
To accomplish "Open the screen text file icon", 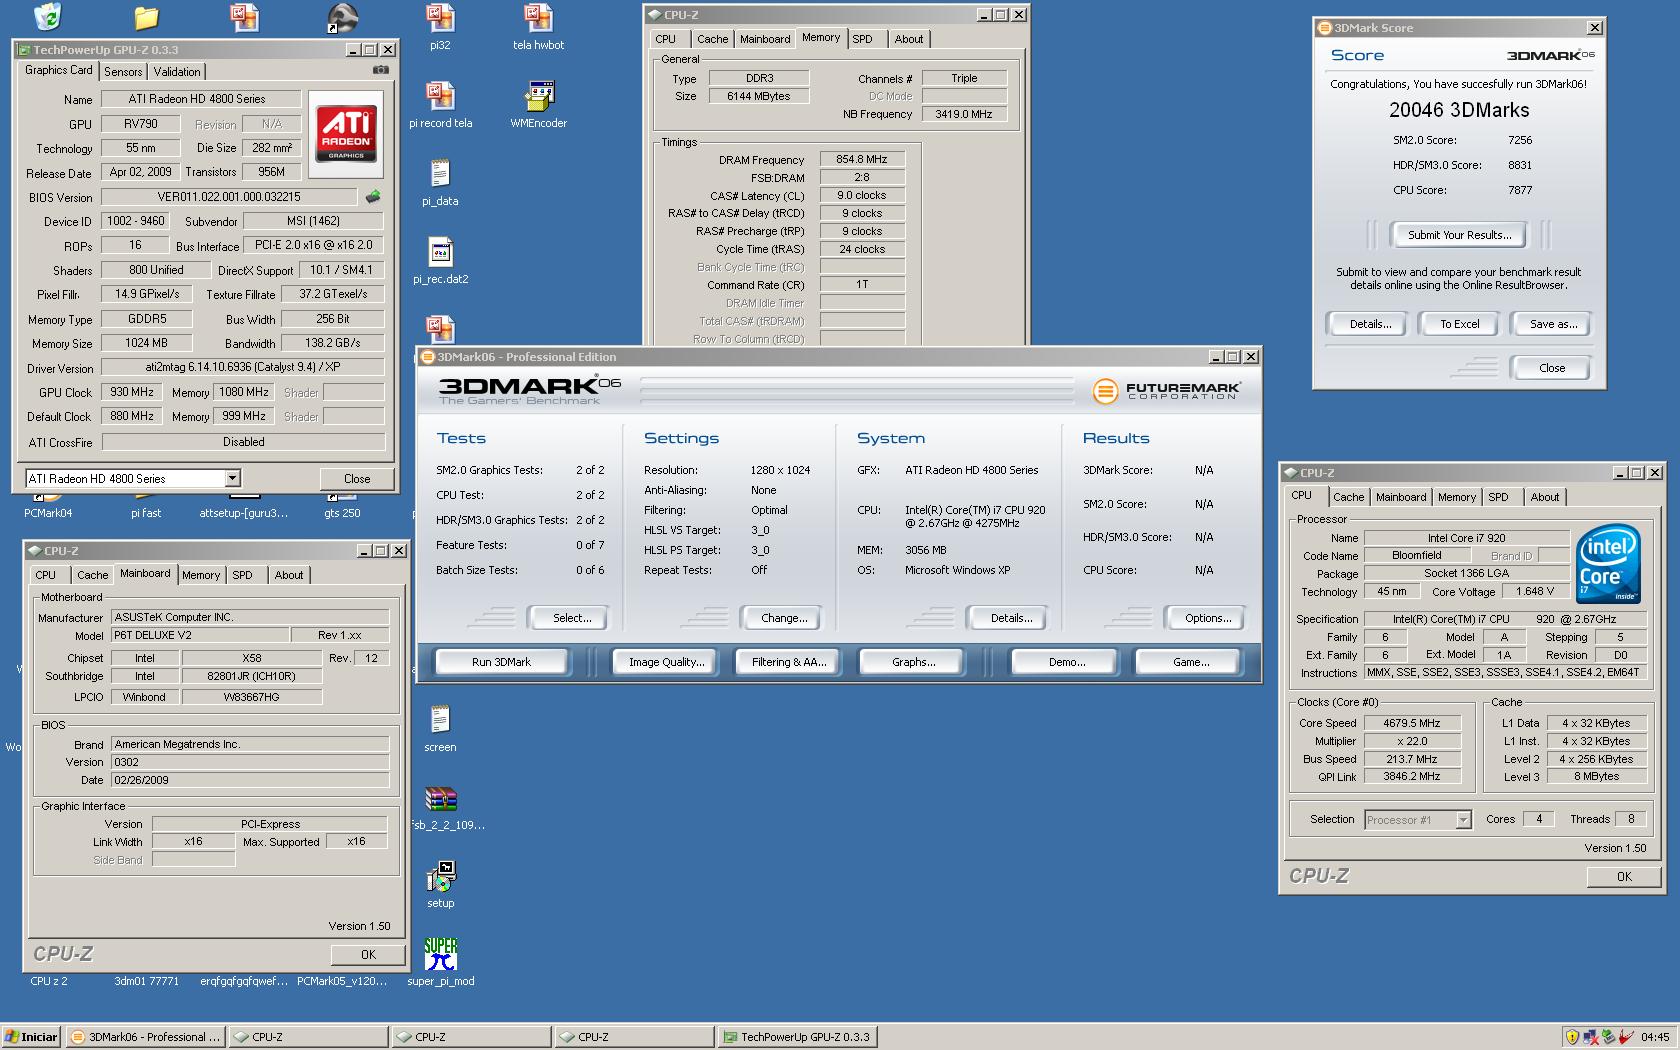I will pos(440,728).
